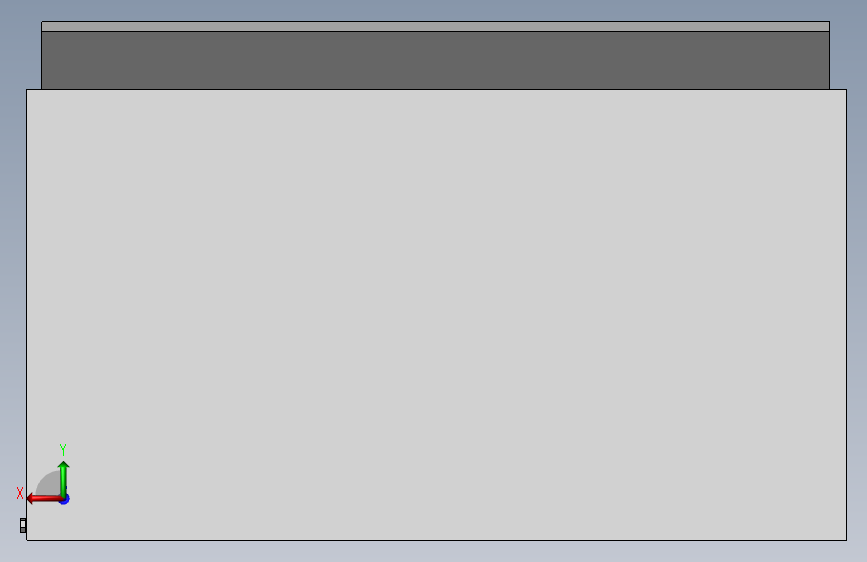Click the green Y axis label

pos(63,450)
